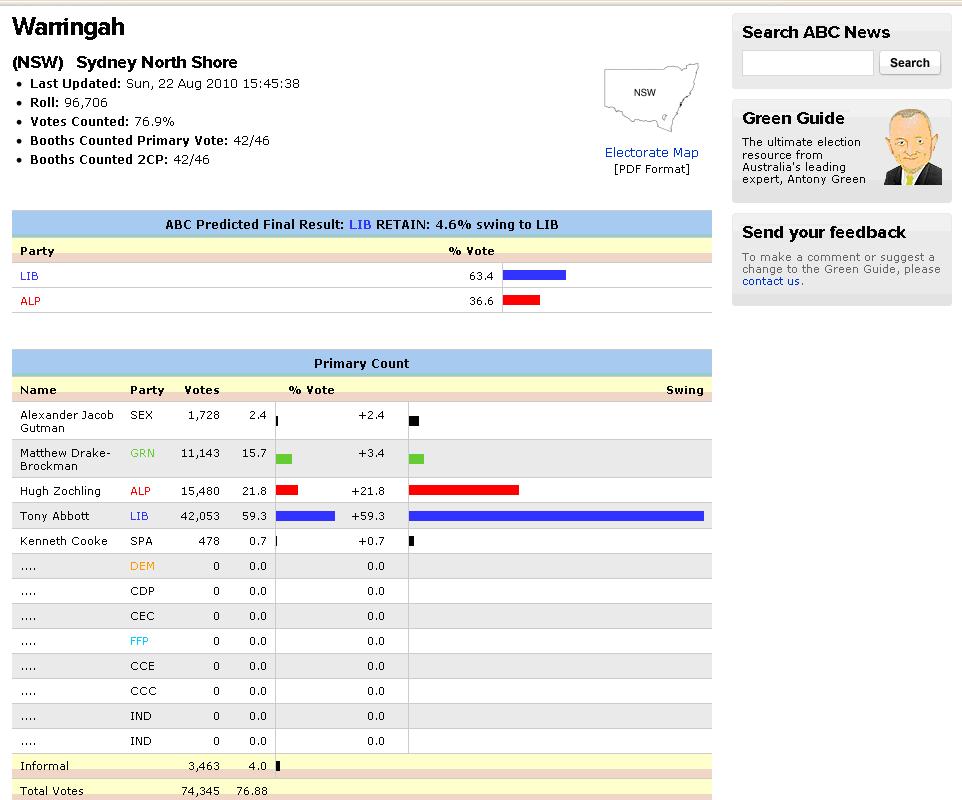Click the Green Guide heading

[793, 118]
